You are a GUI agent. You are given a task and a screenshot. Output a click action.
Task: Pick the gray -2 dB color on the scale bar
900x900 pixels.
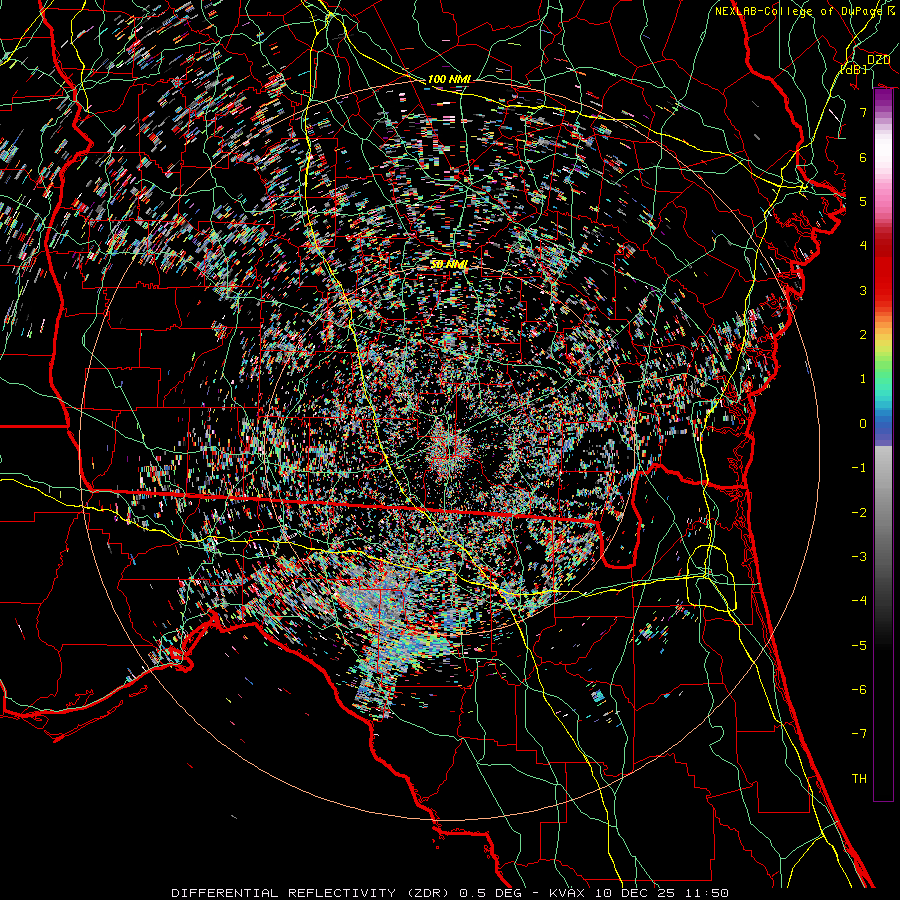click(x=883, y=513)
